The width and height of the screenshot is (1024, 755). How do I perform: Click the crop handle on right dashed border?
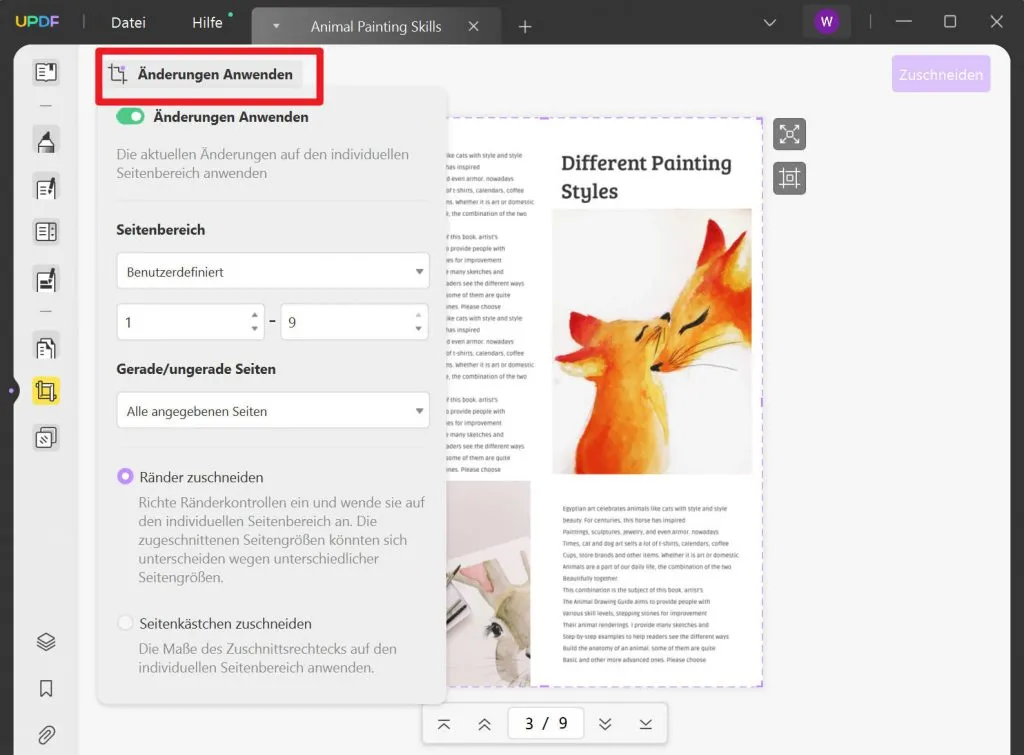coord(761,402)
